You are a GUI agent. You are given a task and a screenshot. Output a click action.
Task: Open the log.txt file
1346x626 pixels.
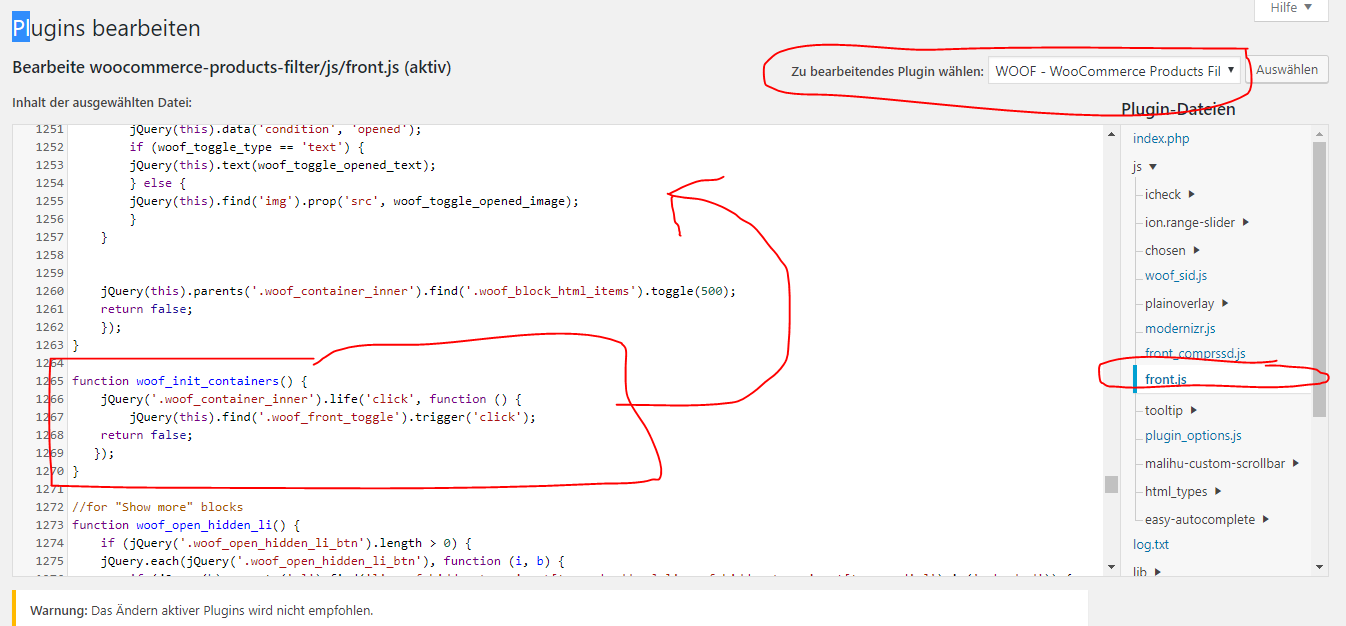pyautogui.click(x=1151, y=545)
